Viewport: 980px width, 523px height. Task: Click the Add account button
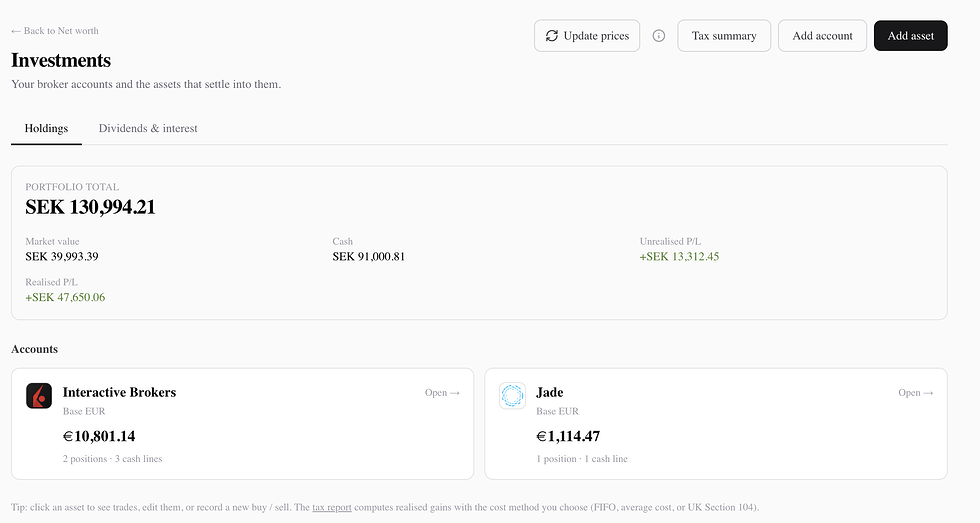tap(822, 36)
